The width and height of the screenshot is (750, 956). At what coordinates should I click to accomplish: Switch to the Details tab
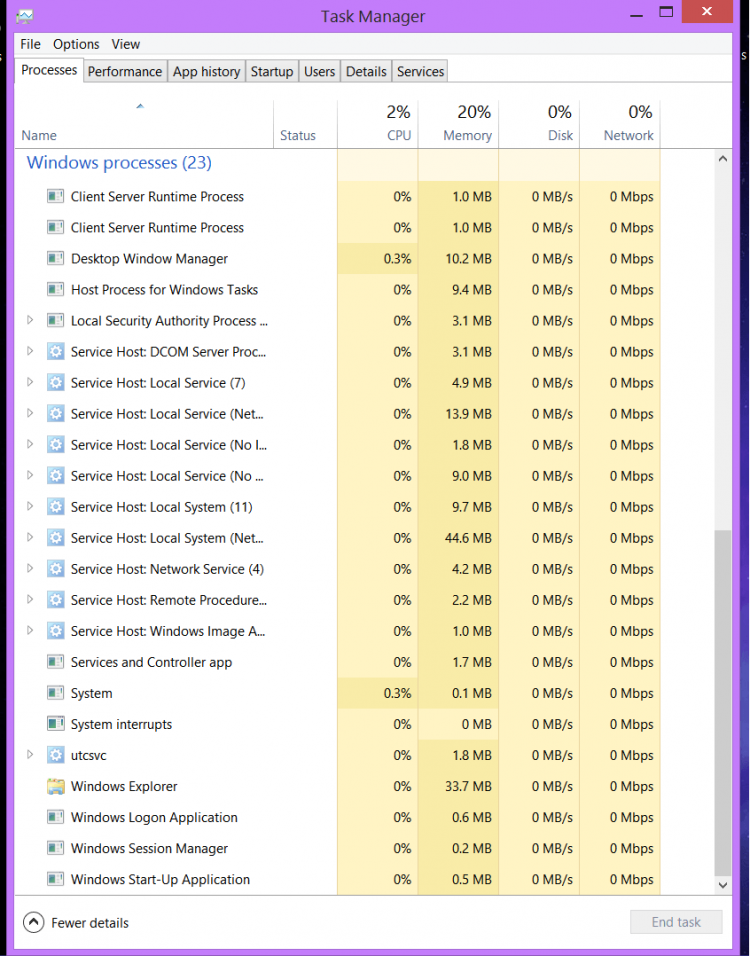366,71
